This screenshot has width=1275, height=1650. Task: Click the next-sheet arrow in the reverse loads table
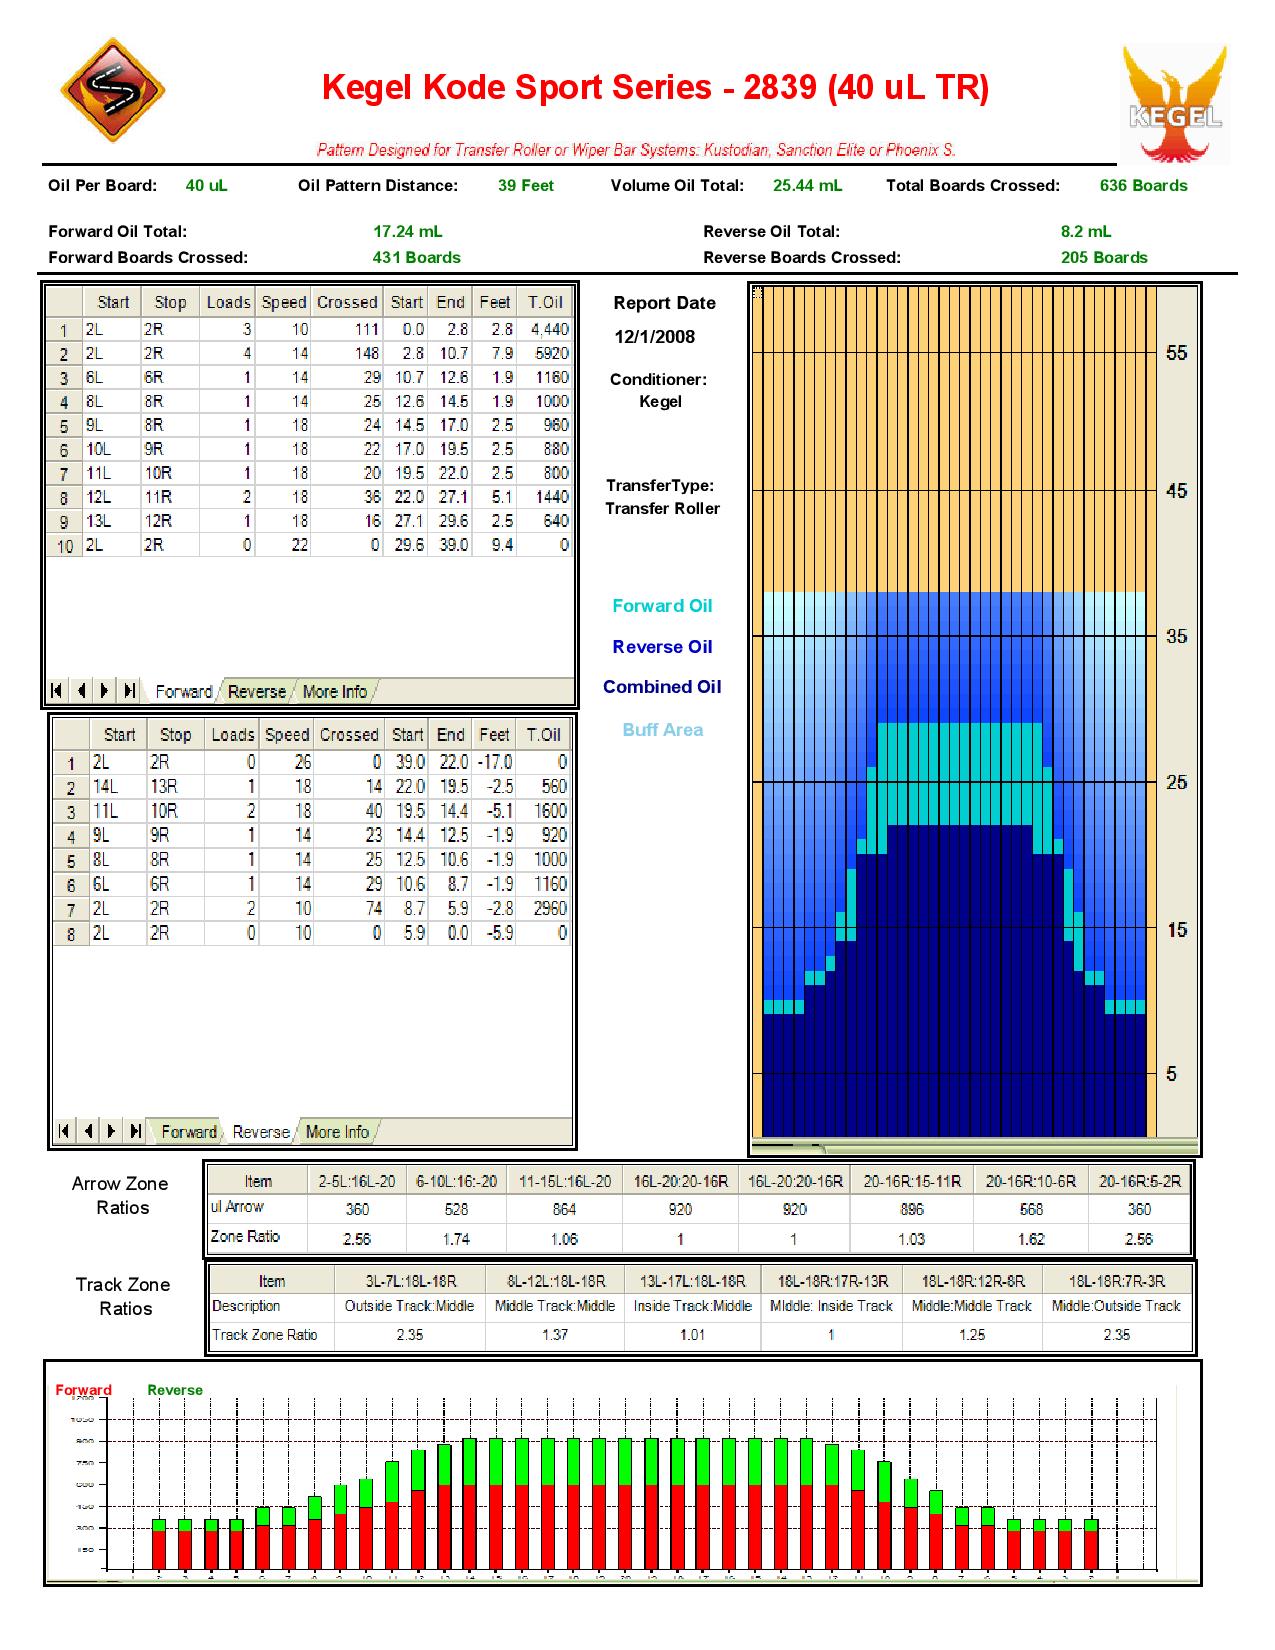tap(111, 1131)
